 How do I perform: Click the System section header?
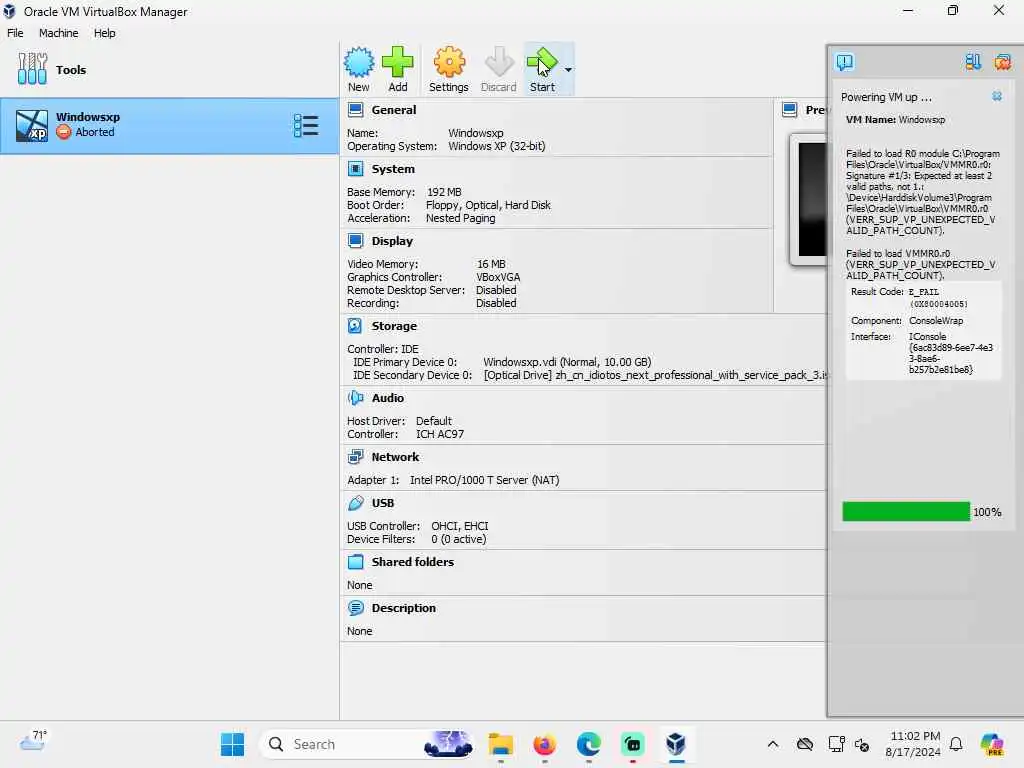click(392, 168)
